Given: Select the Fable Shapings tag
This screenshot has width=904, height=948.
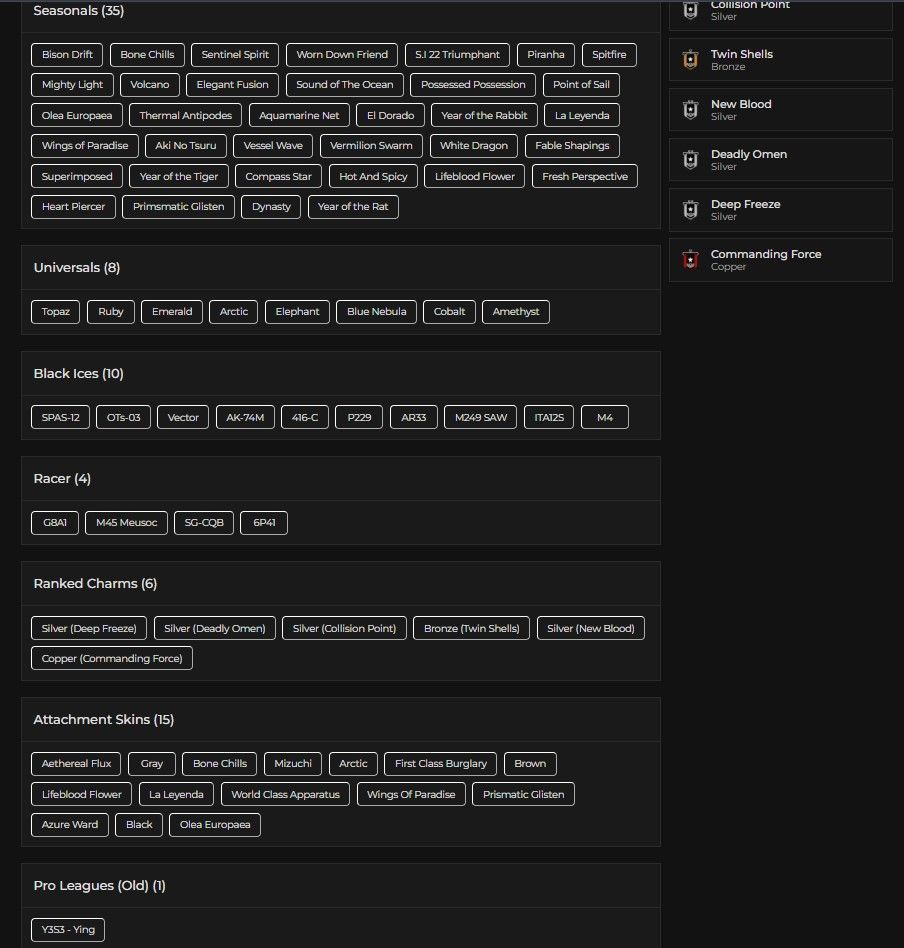Looking at the screenshot, I should pyautogui.click(x=573, y=146).
